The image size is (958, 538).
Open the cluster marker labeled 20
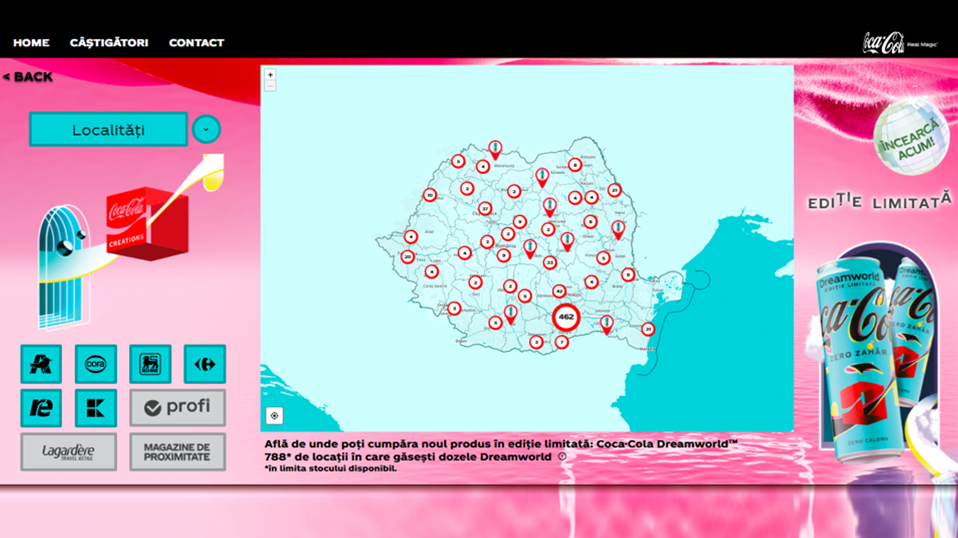coord(408,257)
